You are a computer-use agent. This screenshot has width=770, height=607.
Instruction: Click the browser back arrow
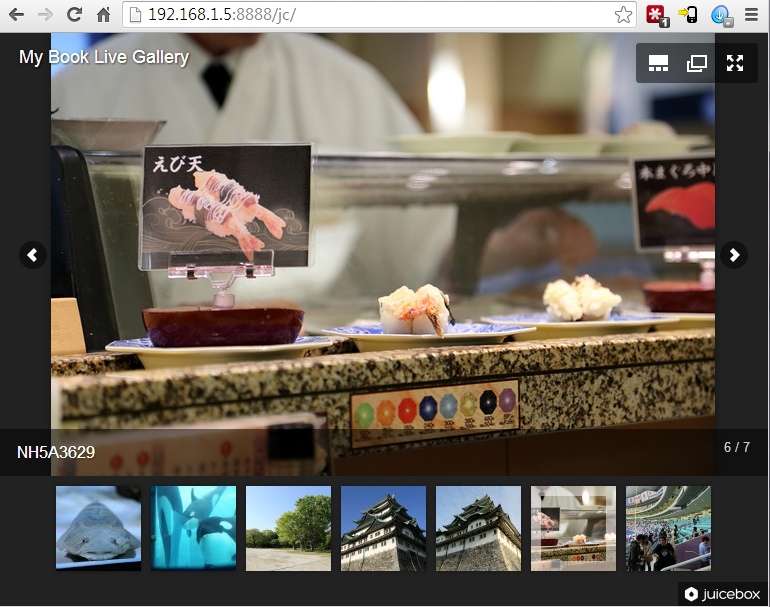click(17, 15)
